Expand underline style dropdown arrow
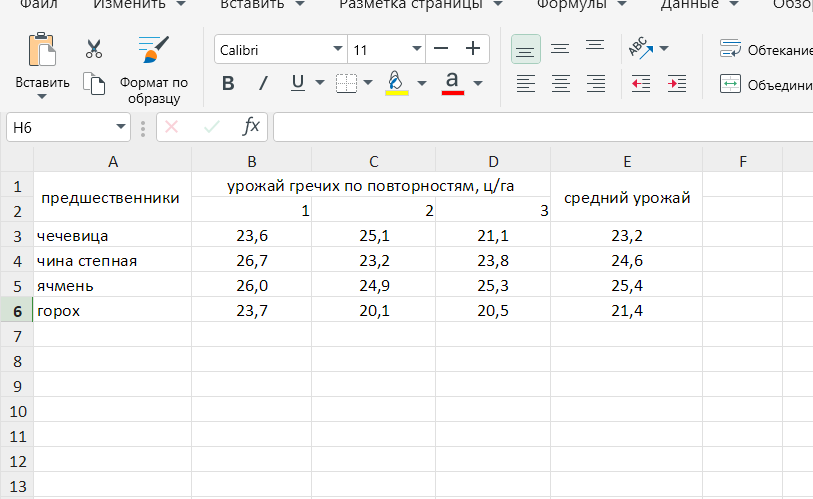813x499 pixels. click(x=320, y=83)
